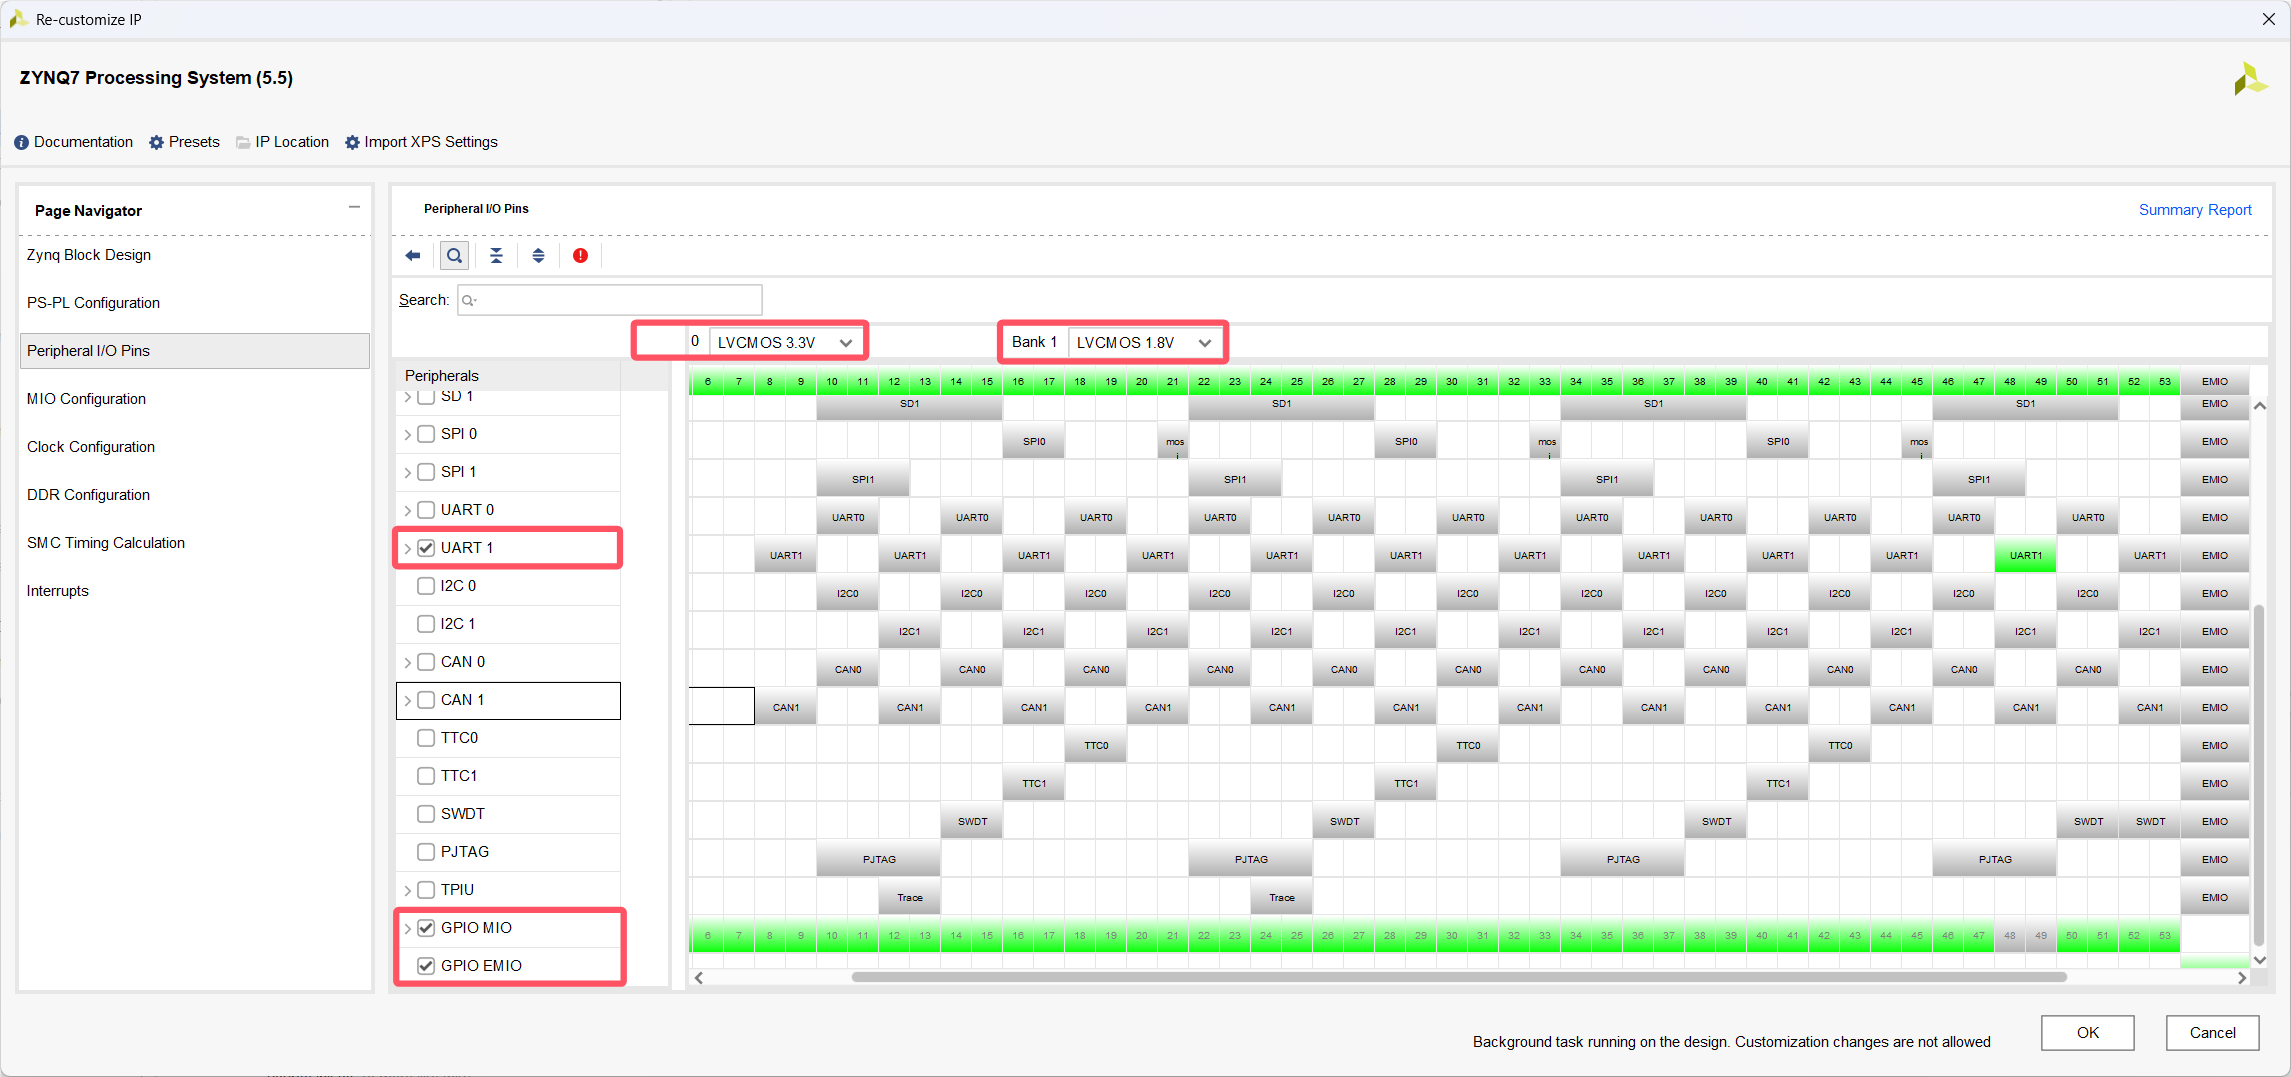This screenshot has width=2291, height=1077.
Task: Enable the PJTAG checkbox
Action: [x=426, y=852]
